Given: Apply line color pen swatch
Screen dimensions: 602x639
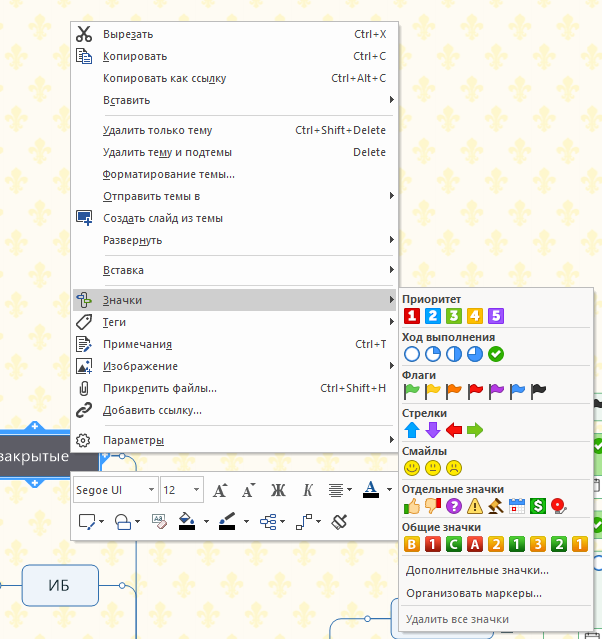Looking at the screenshot, I should pos(227,521).
